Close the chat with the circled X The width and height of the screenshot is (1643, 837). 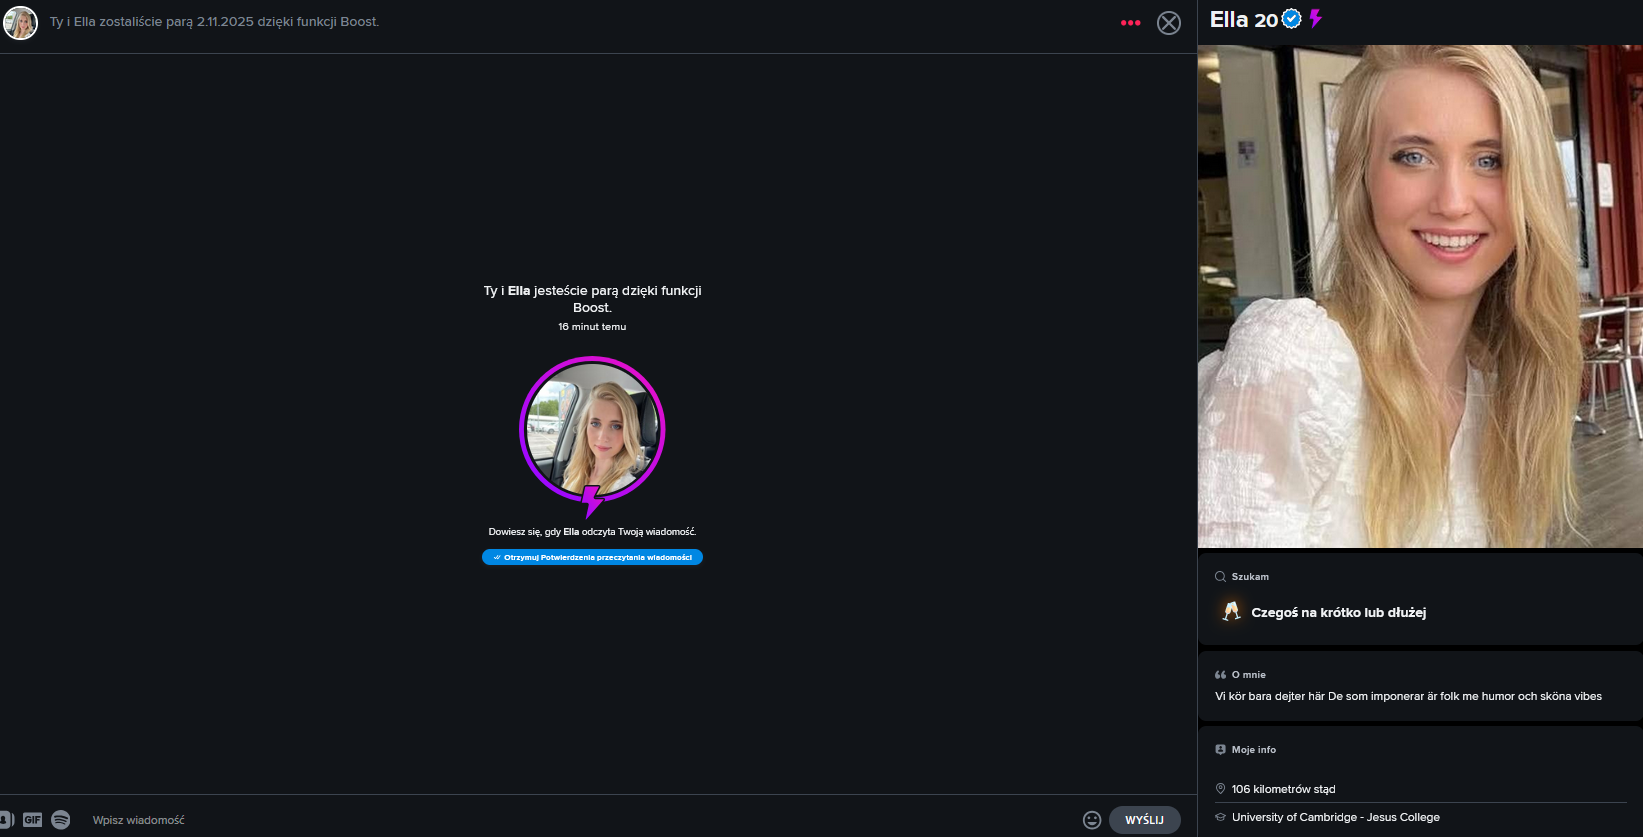pyautogui.click(x=1169, y=23)
